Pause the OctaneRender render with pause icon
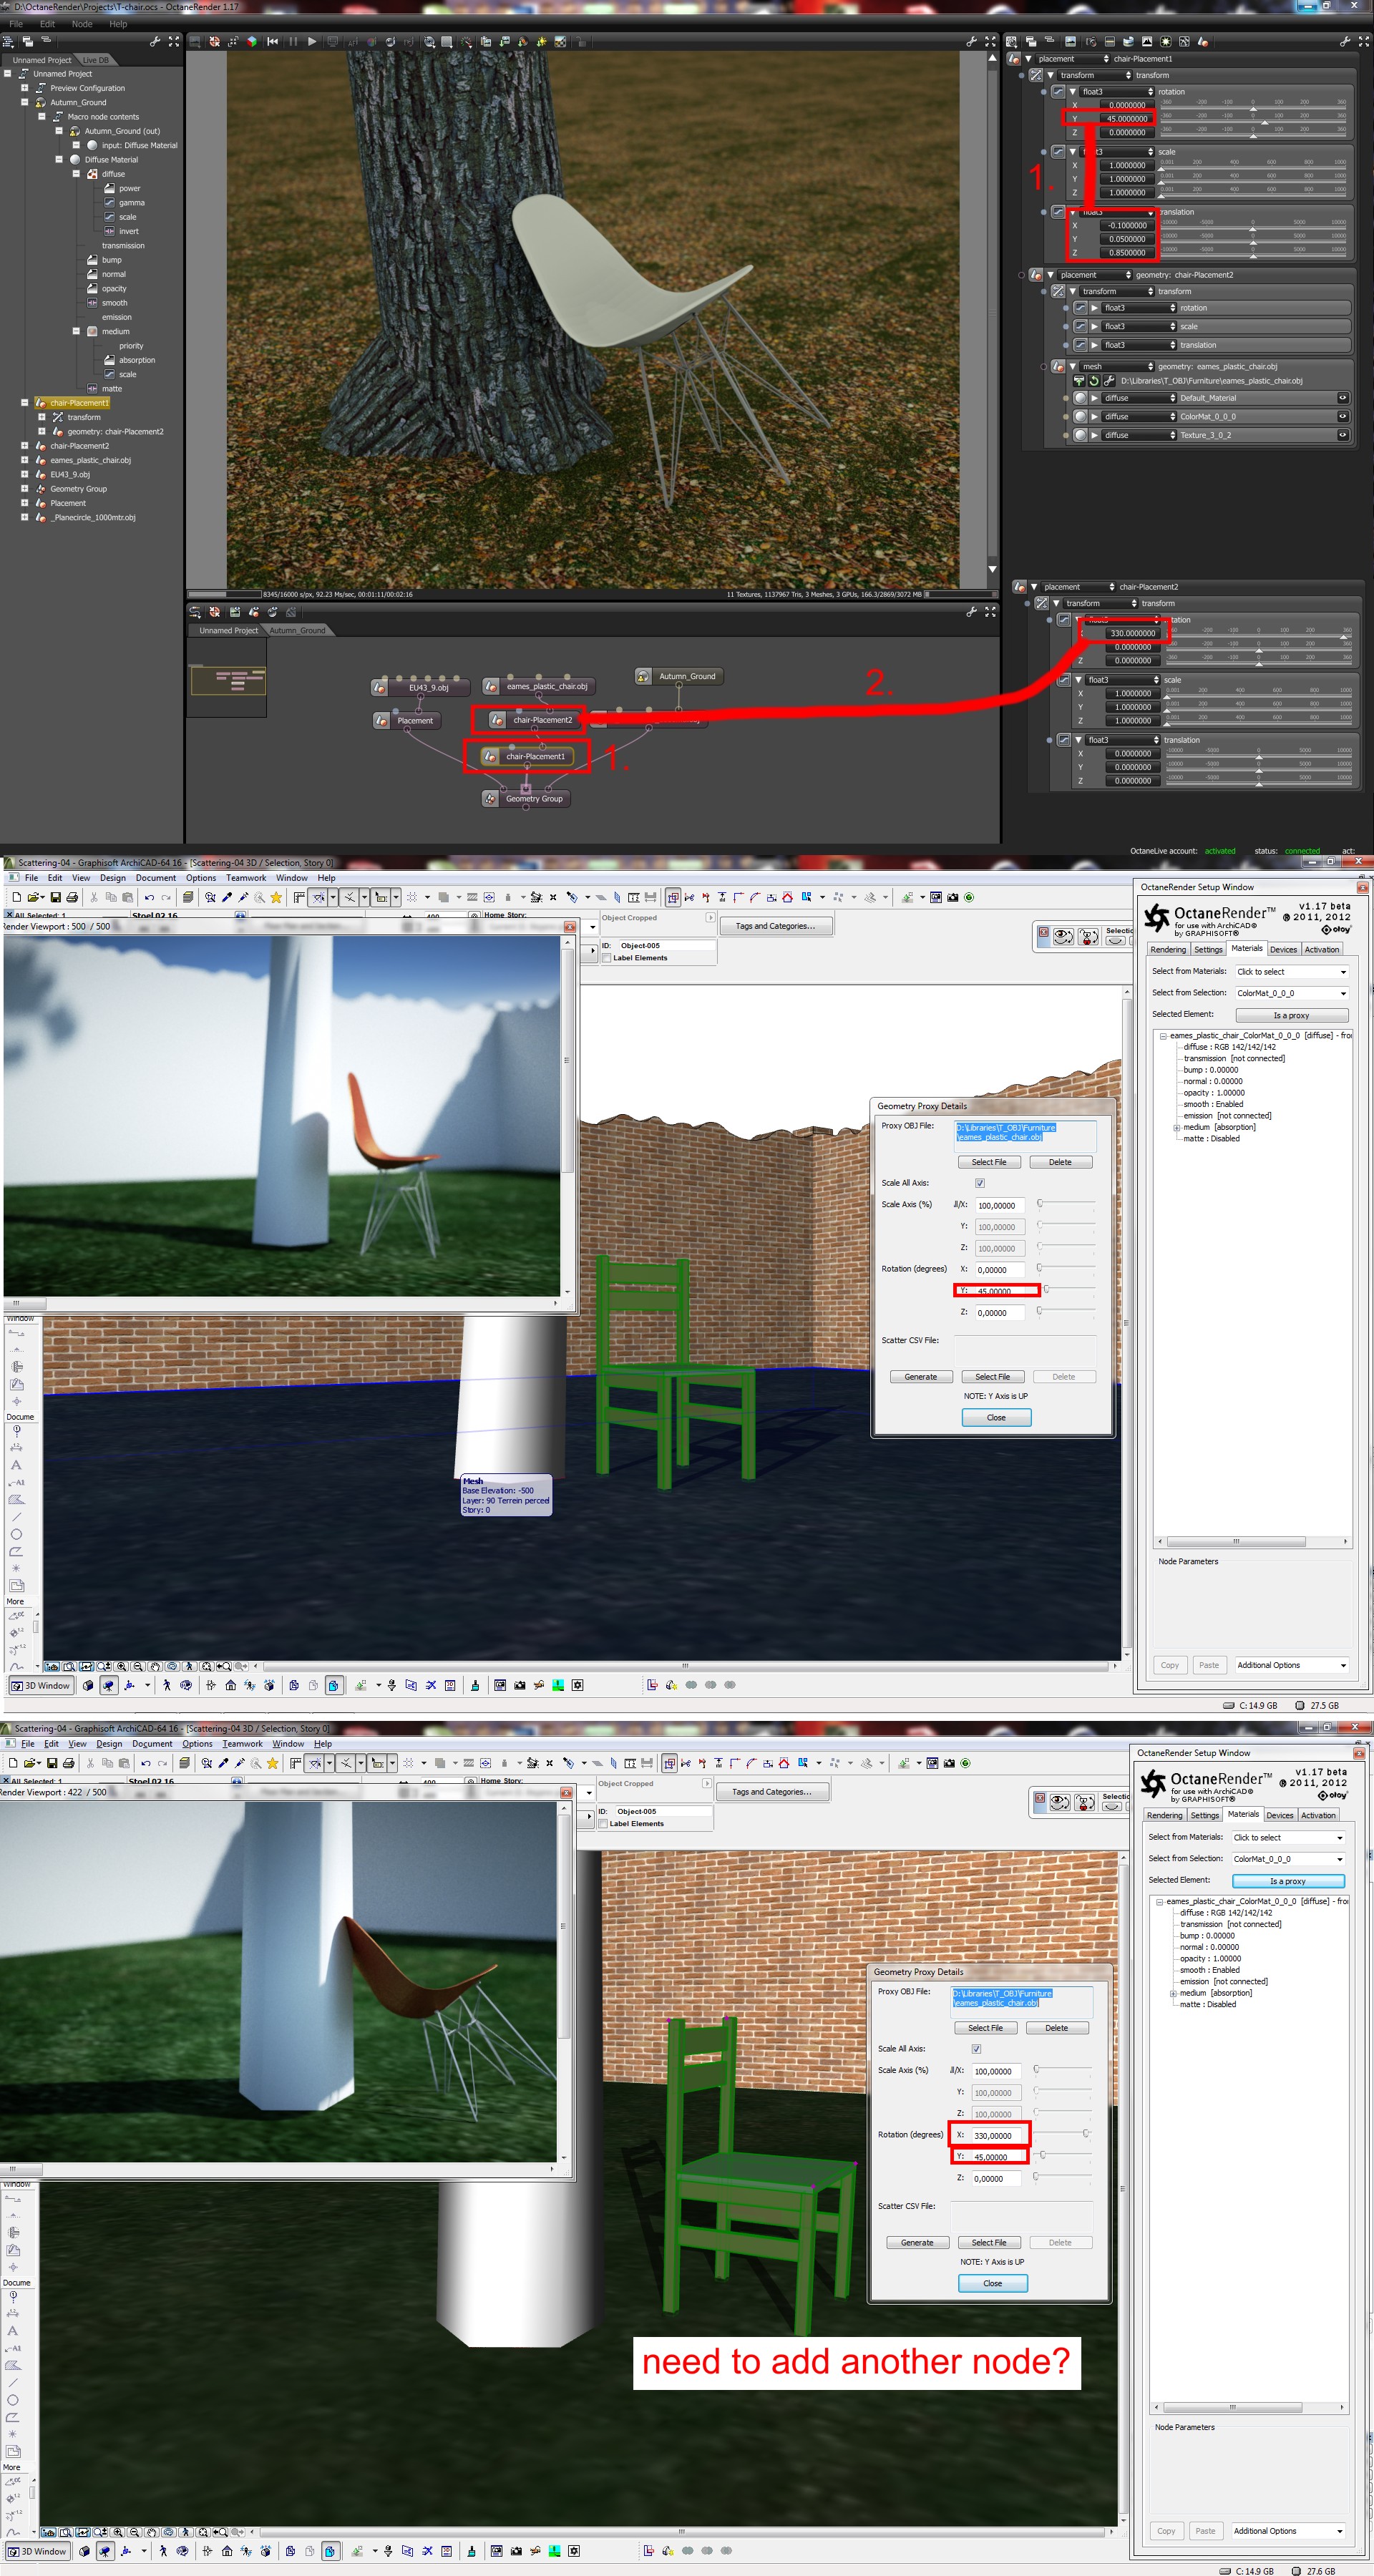Viewport: 1374px width, 2576px height. [x=293, y=42]
